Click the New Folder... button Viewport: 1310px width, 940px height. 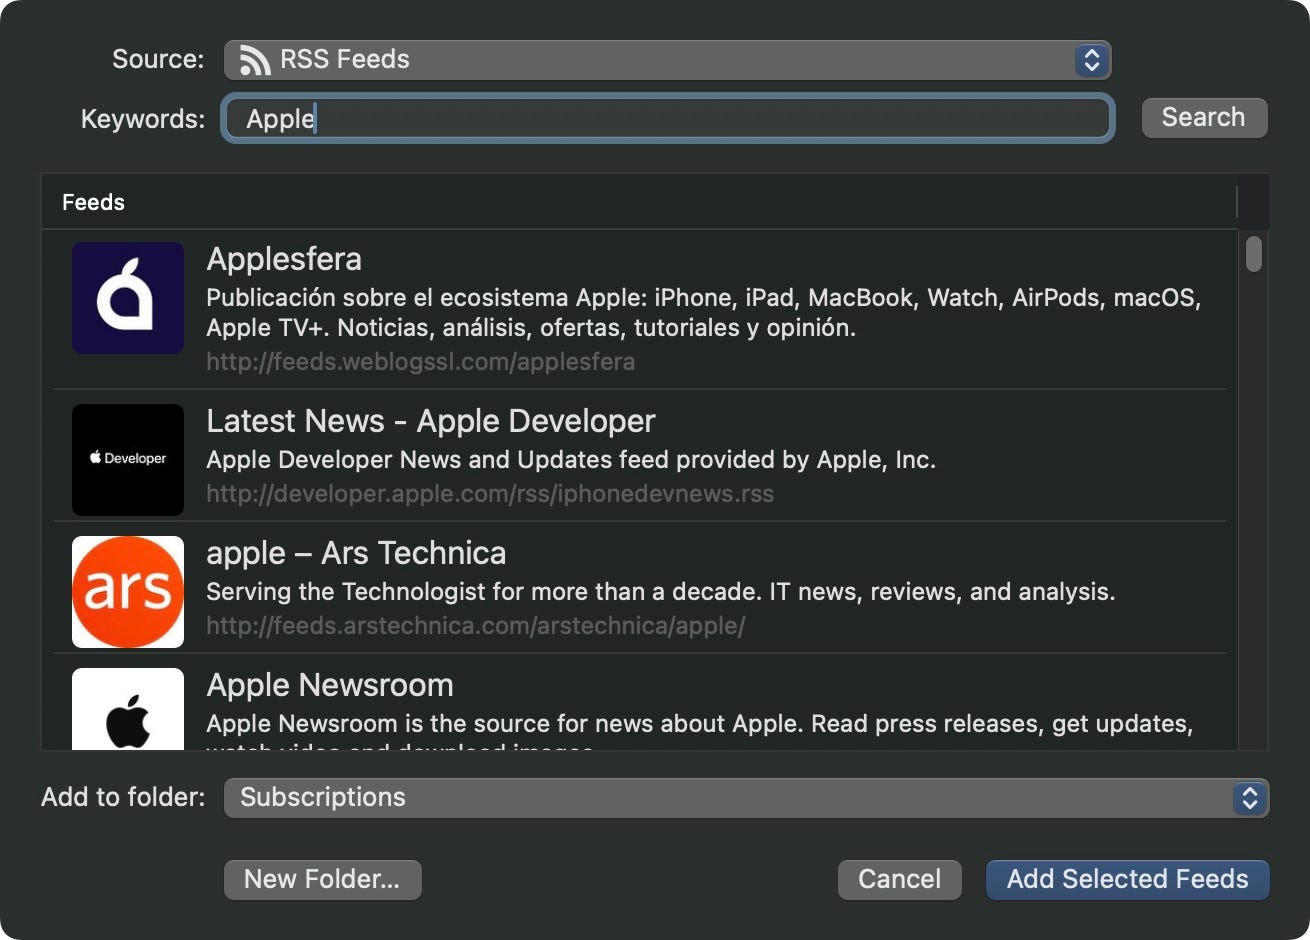coord(322,879)
